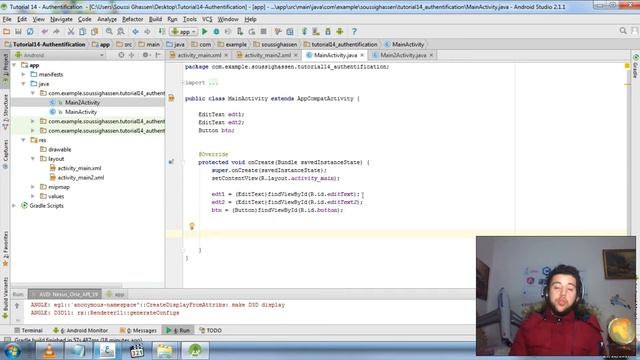Select Main2Activity in project tree
This screenshot has width=640, height=360.
coord(82,102)
